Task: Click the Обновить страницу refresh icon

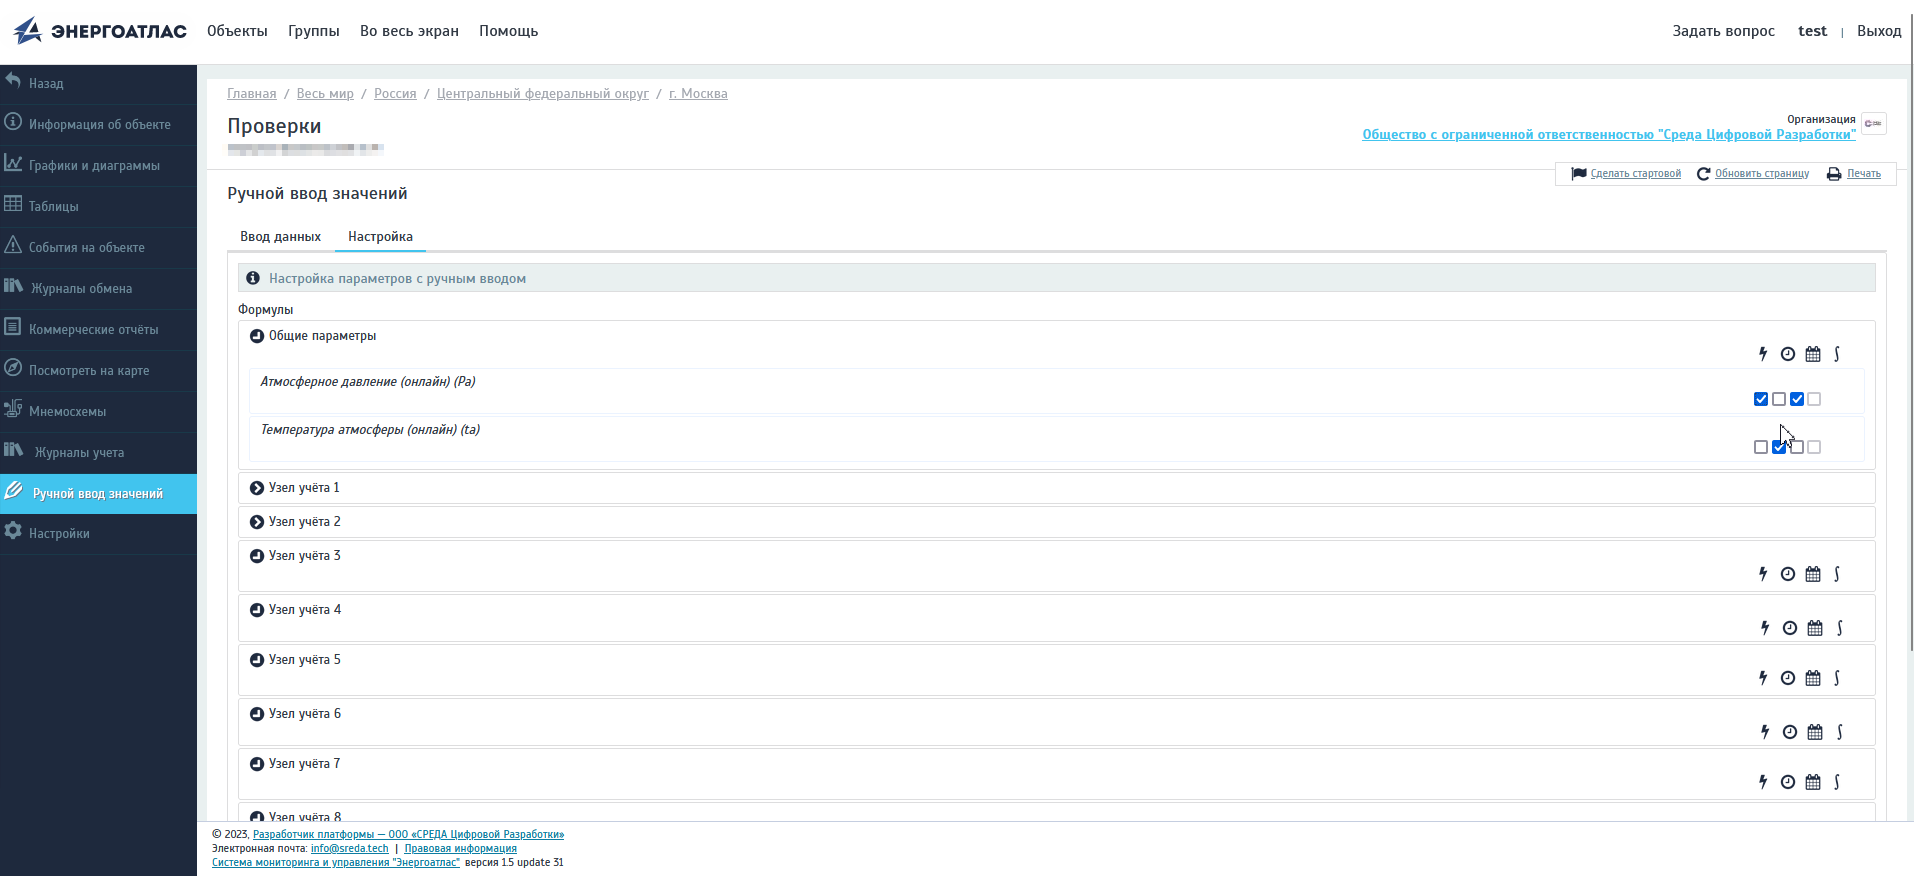Action: 1703,174
